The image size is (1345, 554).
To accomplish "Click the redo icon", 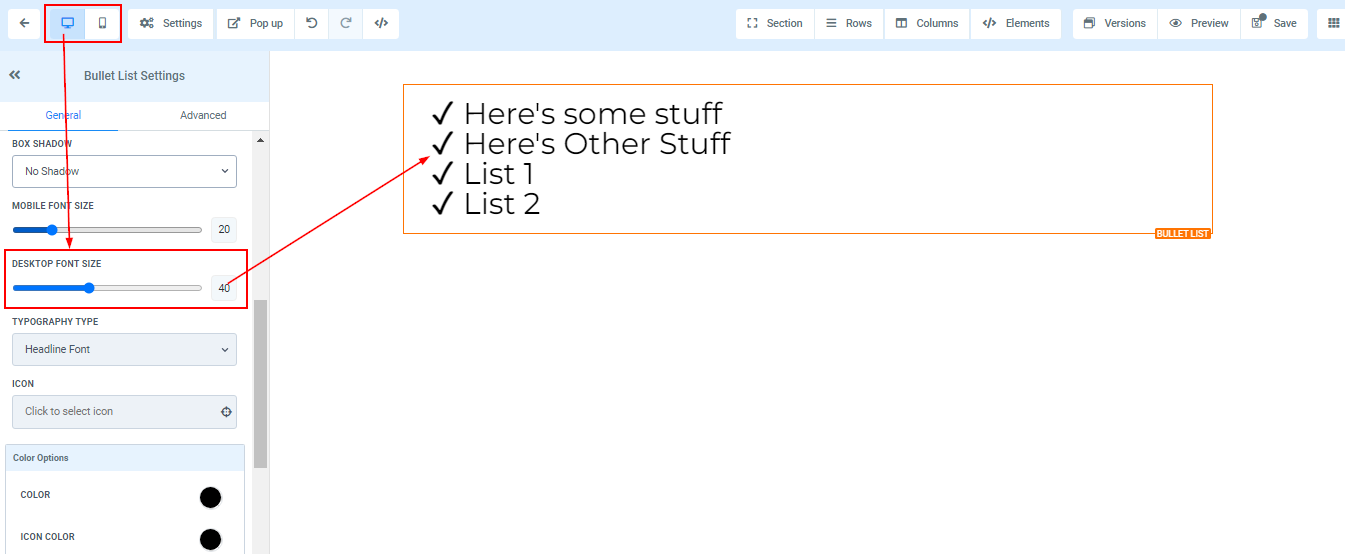I will click(x=346, y=23).
